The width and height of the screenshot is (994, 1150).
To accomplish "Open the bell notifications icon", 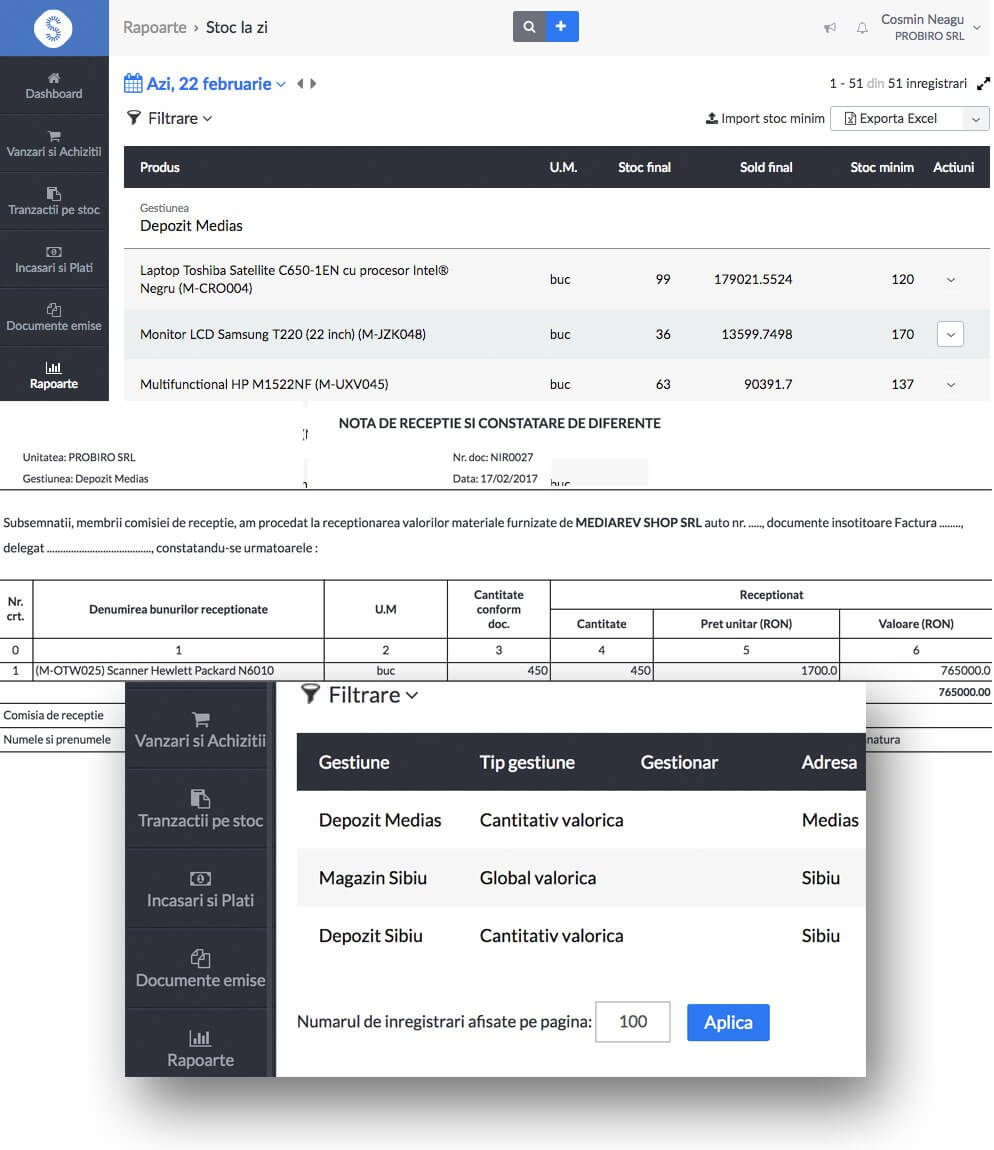I will tap(862, 28).
